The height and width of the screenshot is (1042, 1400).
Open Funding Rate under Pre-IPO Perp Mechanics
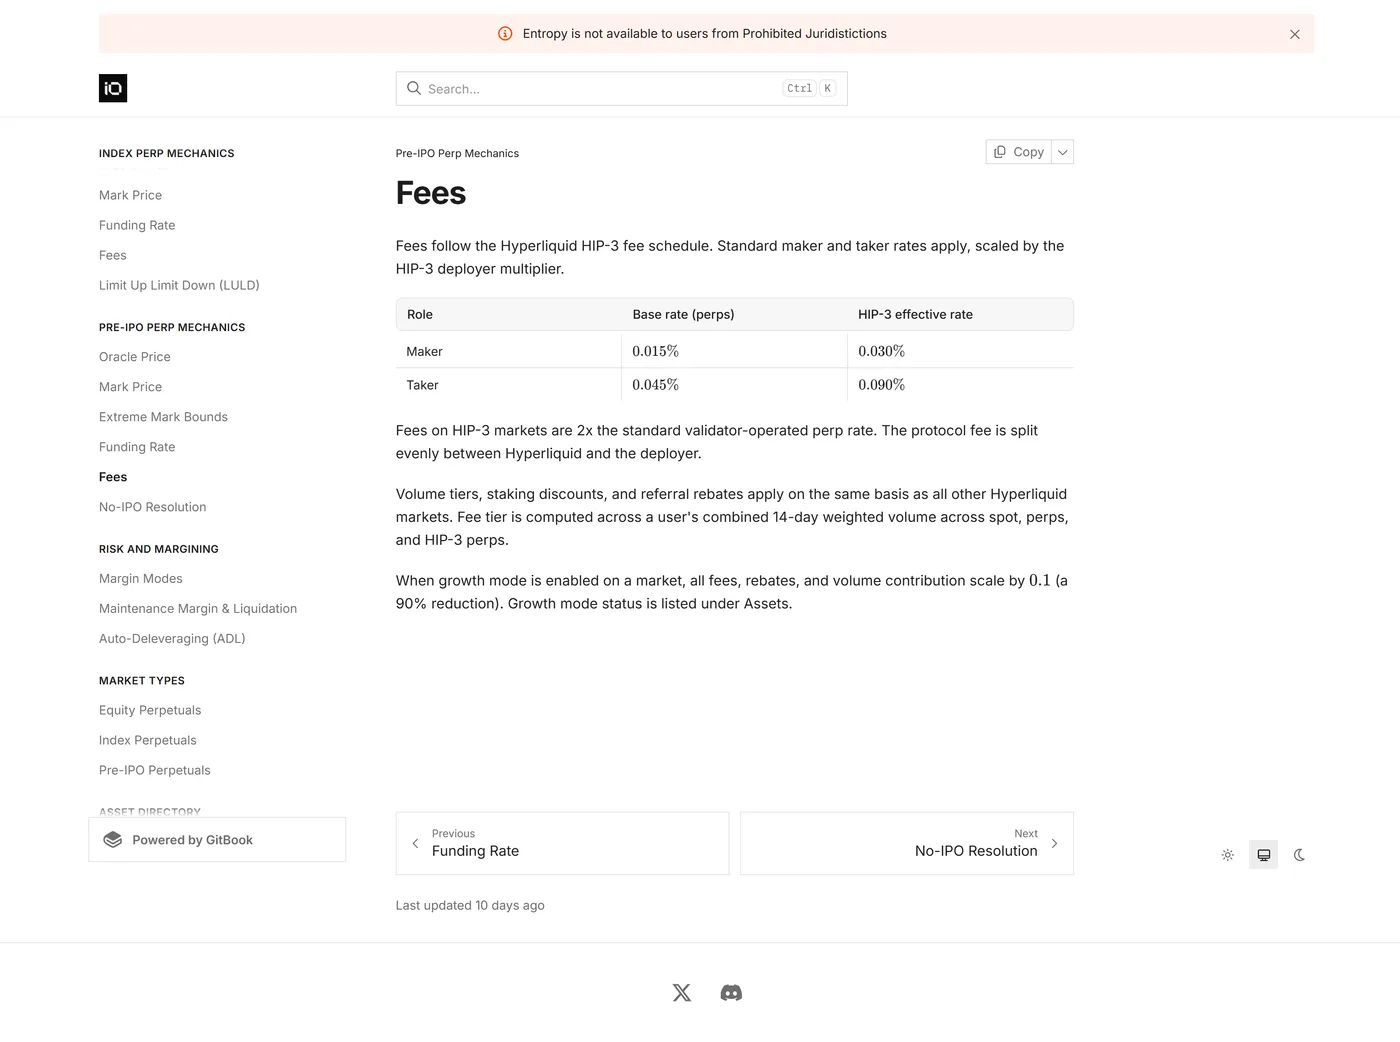pyautogui.click(x=137, y=447)
